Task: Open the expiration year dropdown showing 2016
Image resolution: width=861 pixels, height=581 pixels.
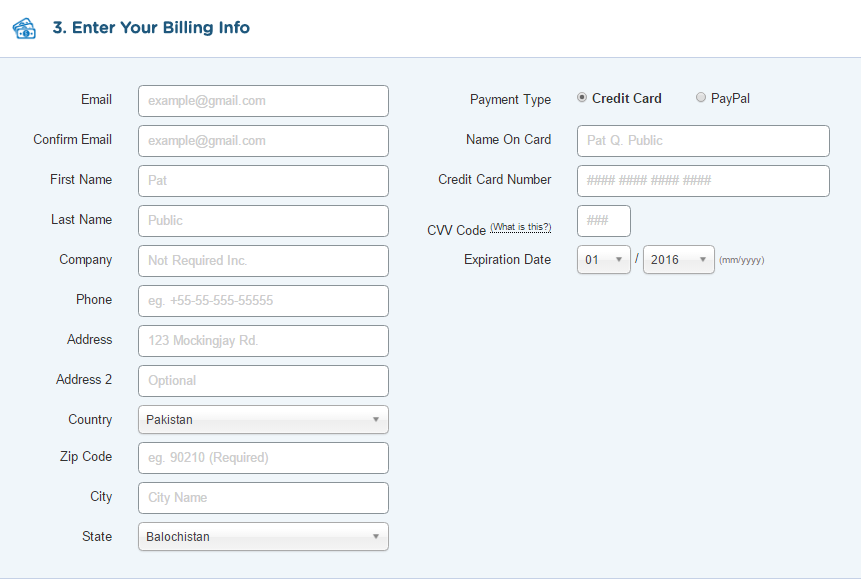Action: coord(678,258)
